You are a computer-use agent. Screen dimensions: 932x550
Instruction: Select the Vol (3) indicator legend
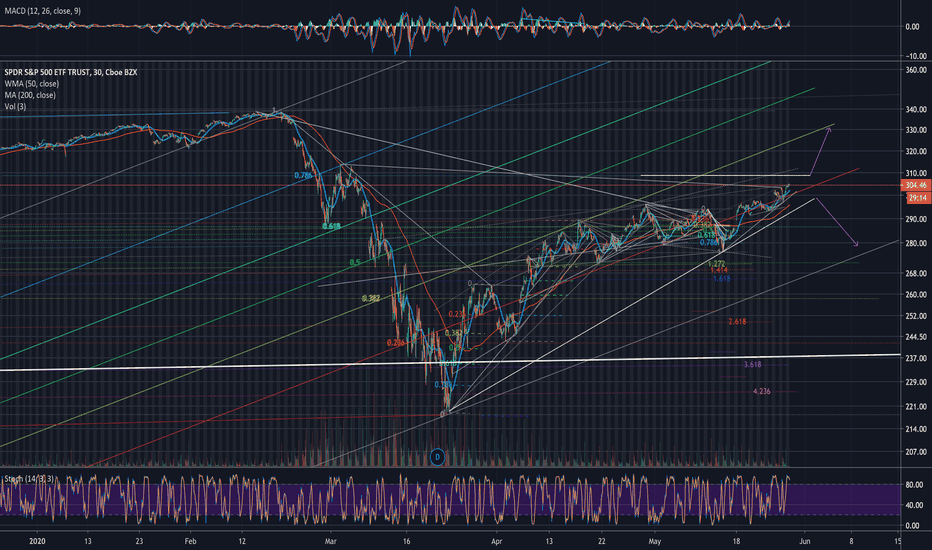15,106
